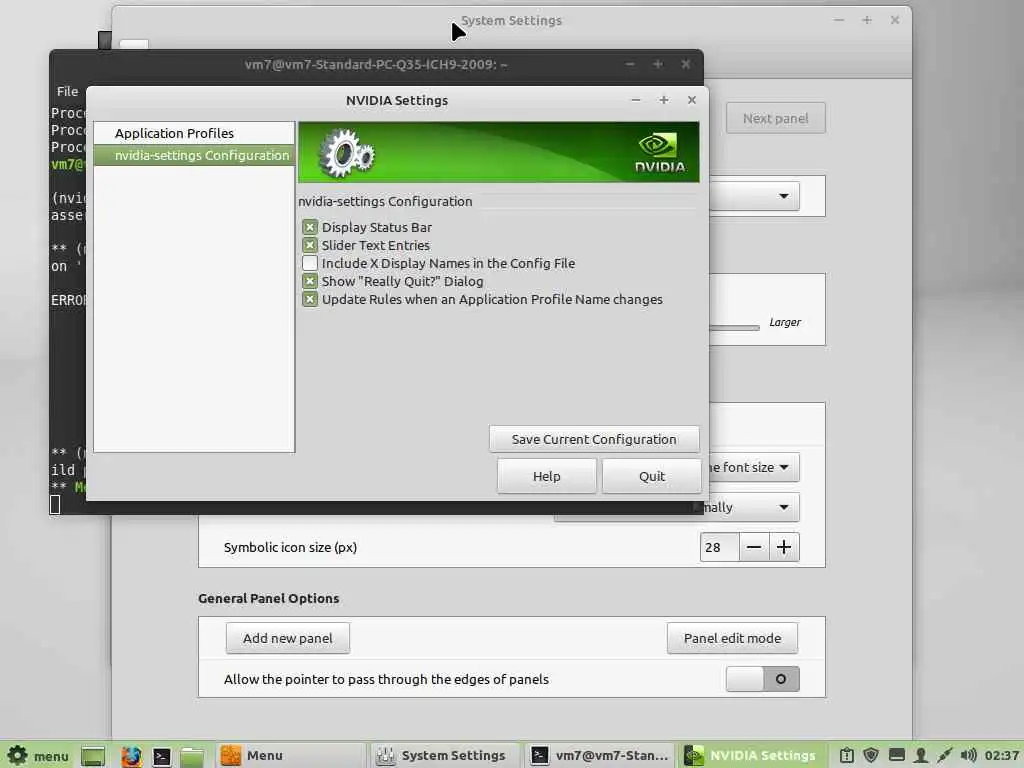
Task: Open the menu gear icon in the taskbar
Action: (18, 756)
